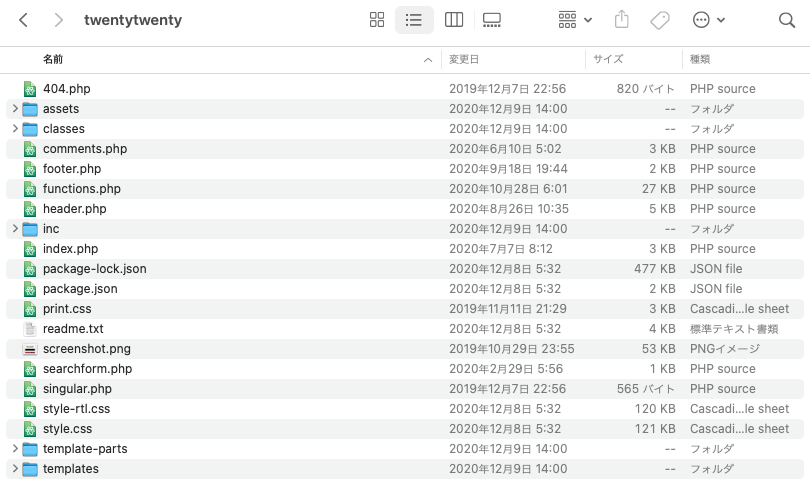Click the Tags toolbar icon

pos(659,20)
